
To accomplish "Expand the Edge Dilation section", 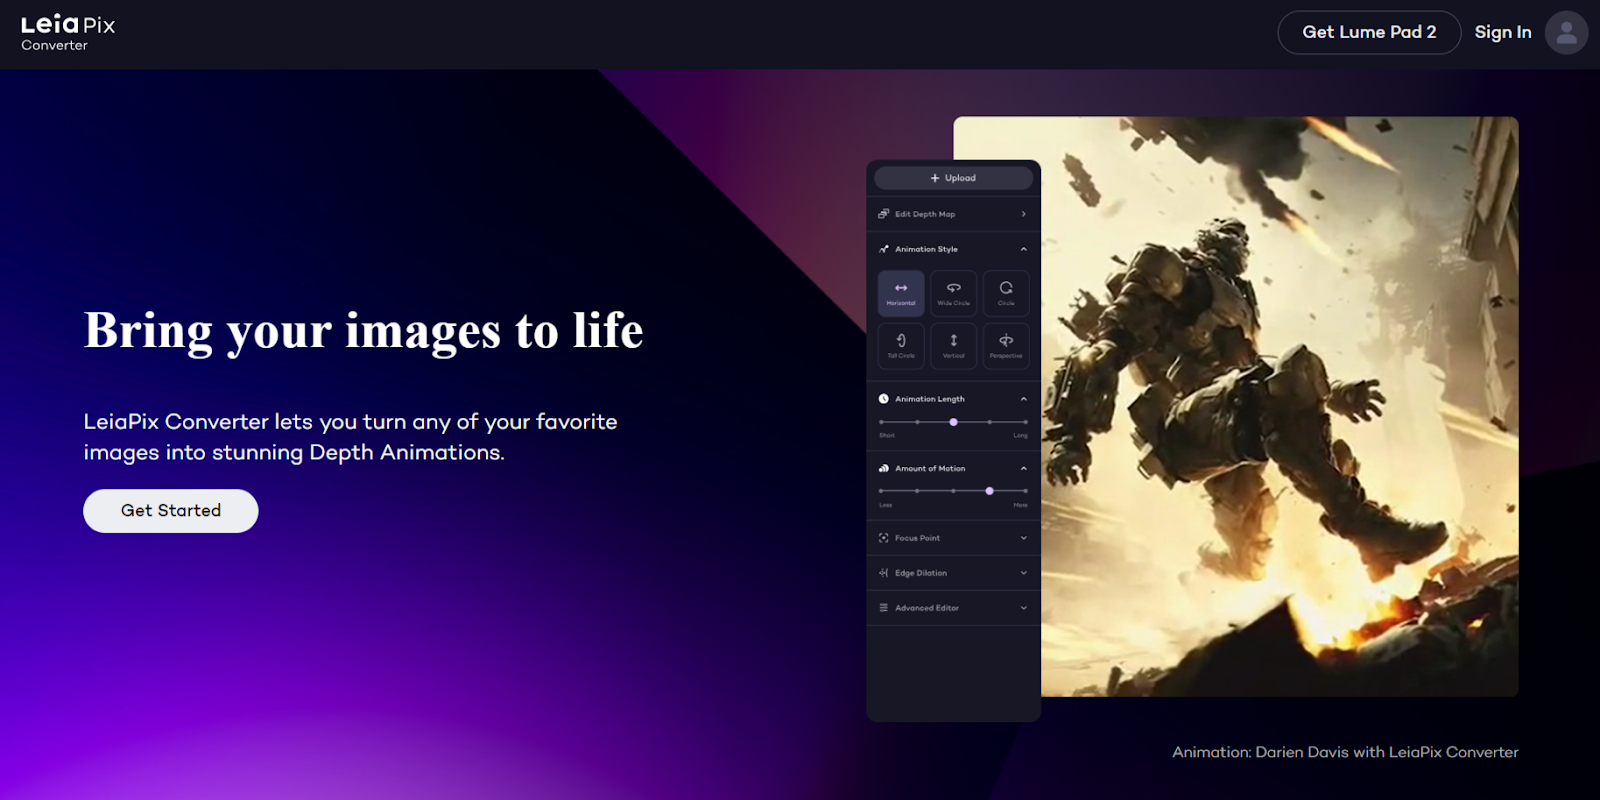I will click(x=1023, y=573).
